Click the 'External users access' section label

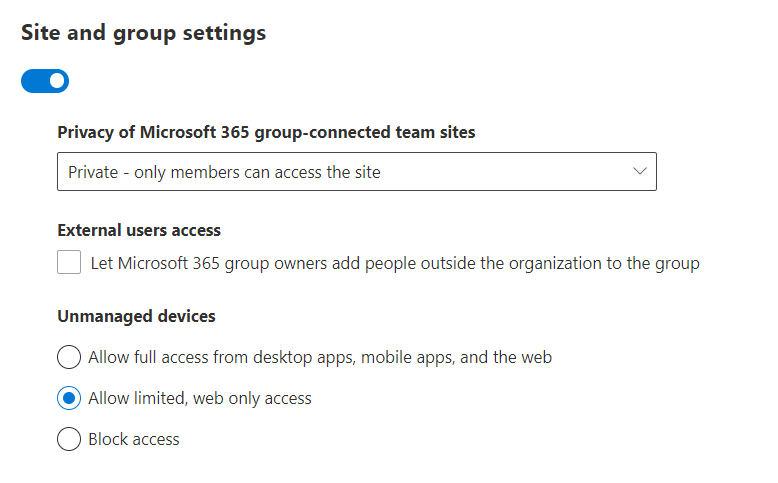pyautogui.click(x=139, y=230)
